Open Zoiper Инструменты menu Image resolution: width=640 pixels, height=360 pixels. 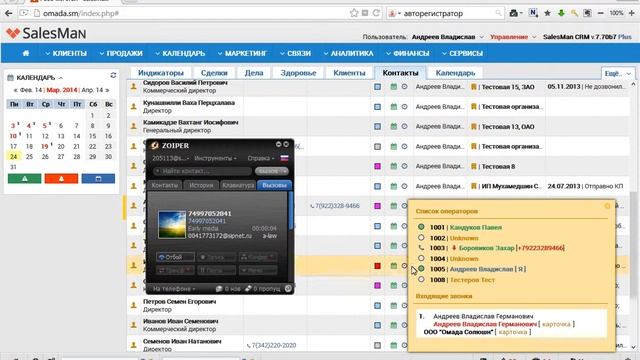[x=216, y=158]
